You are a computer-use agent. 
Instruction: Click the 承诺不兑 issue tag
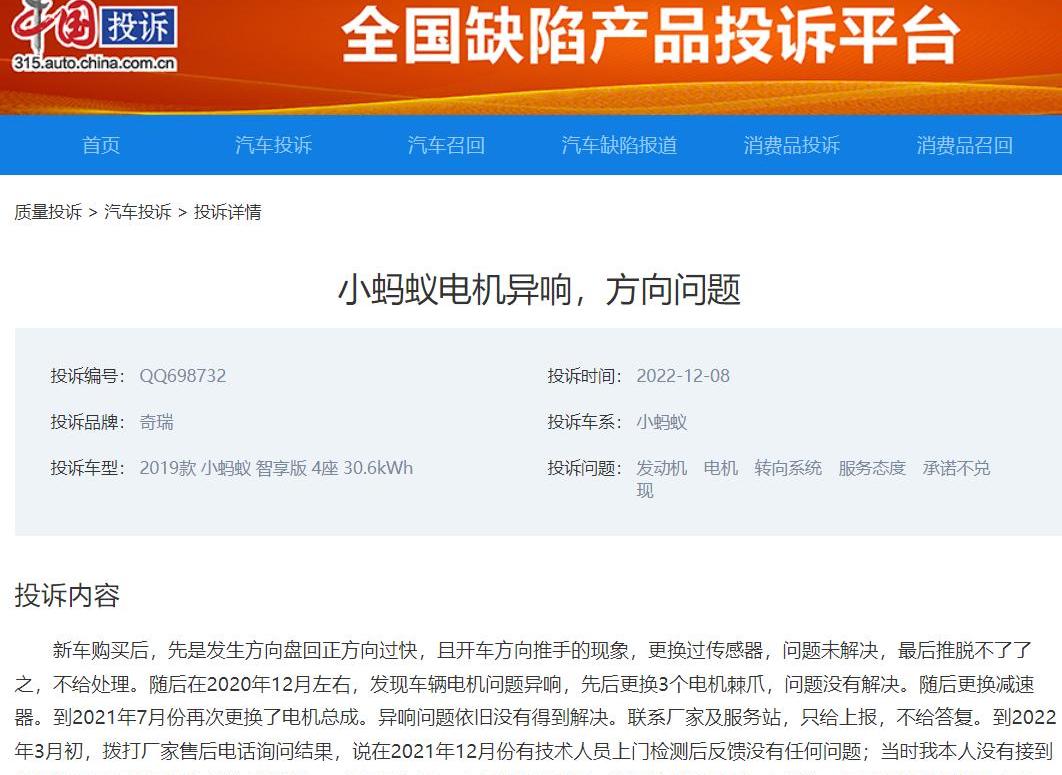956,468
